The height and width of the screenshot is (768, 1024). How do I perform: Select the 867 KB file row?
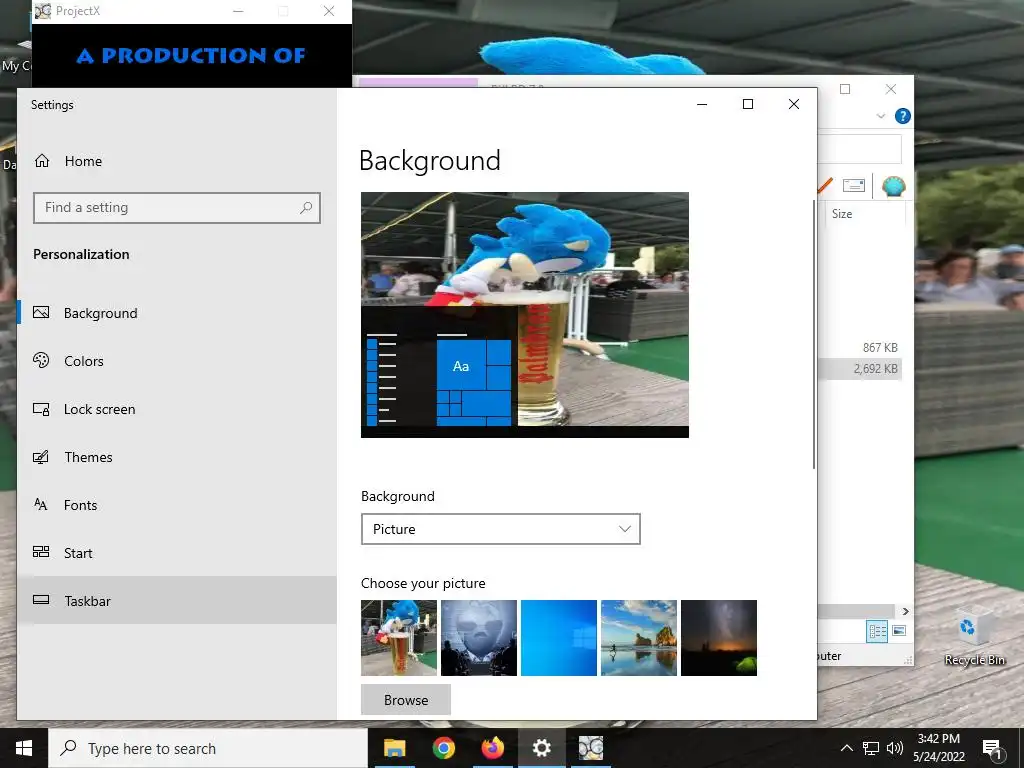pyautogui.click(x=860, y=347)
